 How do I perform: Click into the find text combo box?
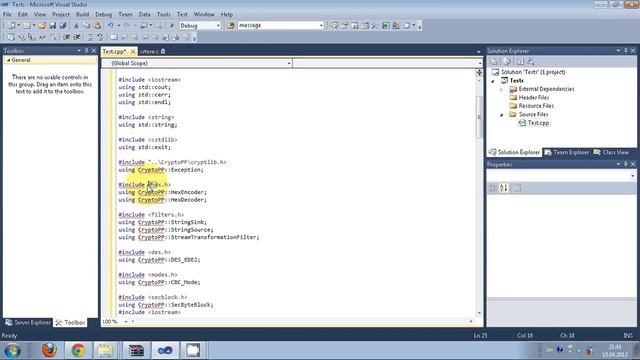pyautogui.click(x=278, y=25)
